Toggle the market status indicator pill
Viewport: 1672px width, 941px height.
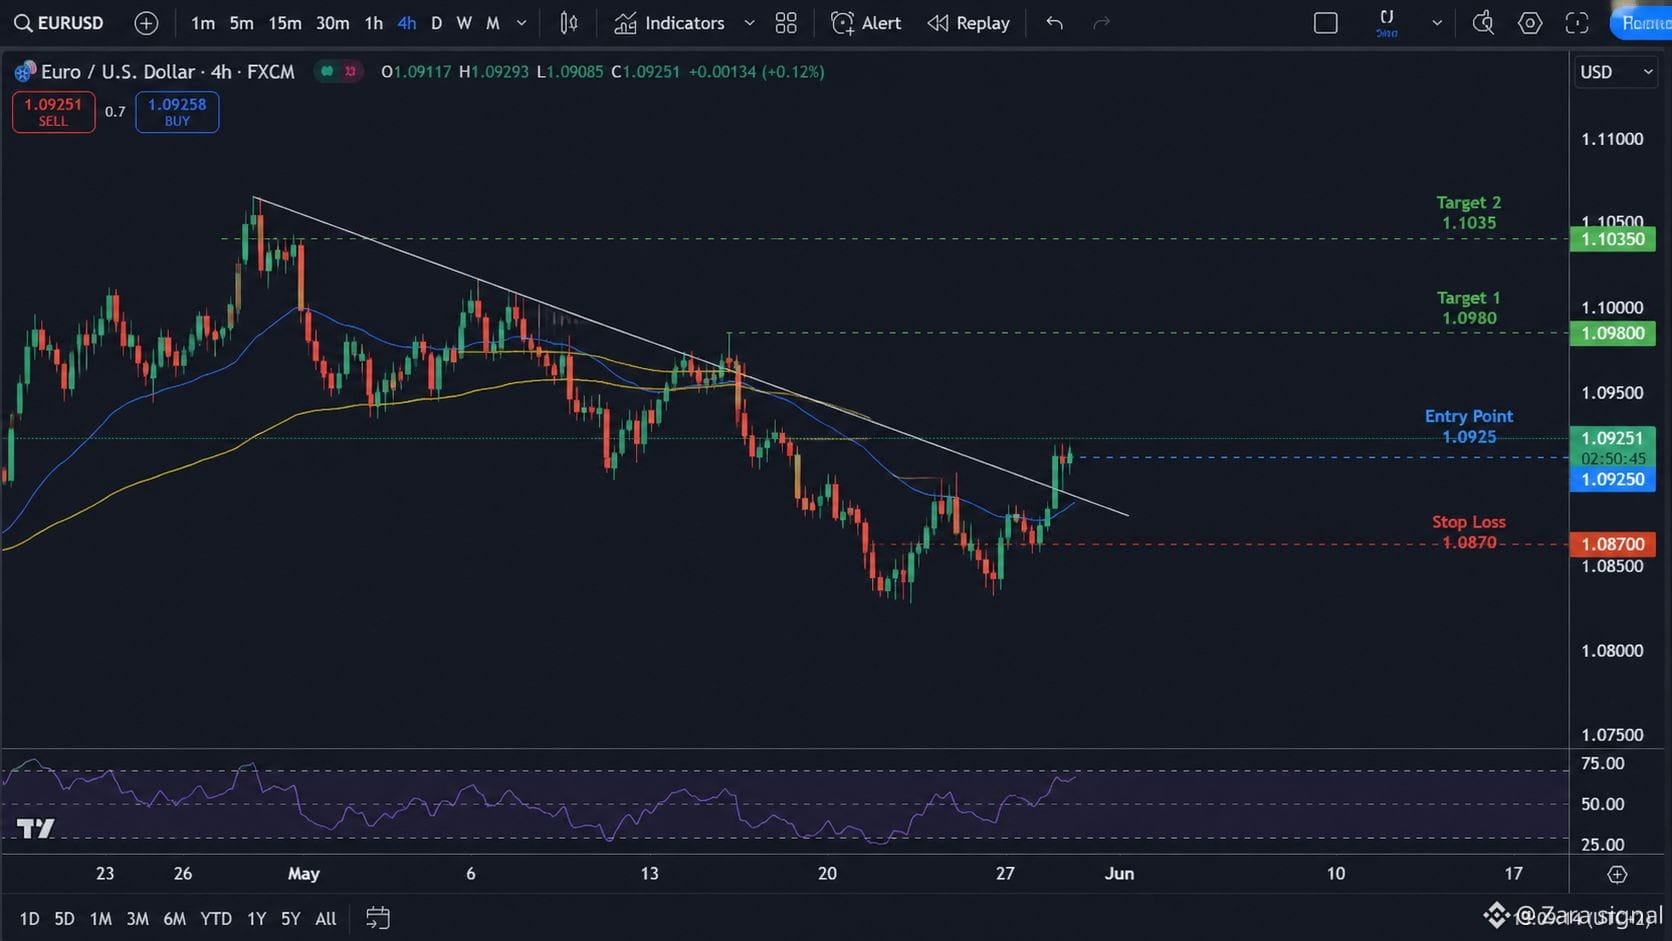[338, 71]
